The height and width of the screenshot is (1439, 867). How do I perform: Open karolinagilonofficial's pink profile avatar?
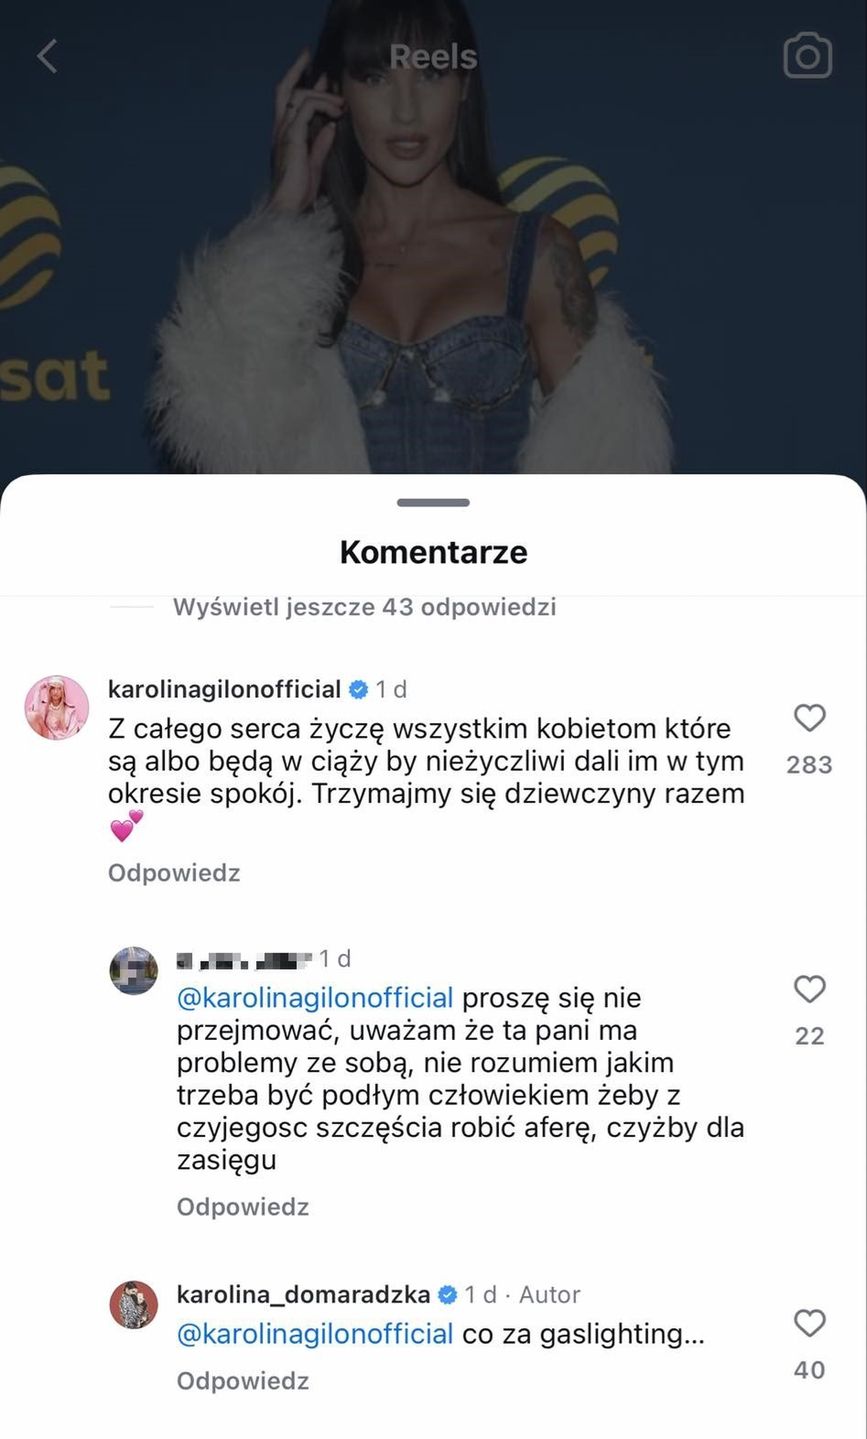click(x=57, y=708)
